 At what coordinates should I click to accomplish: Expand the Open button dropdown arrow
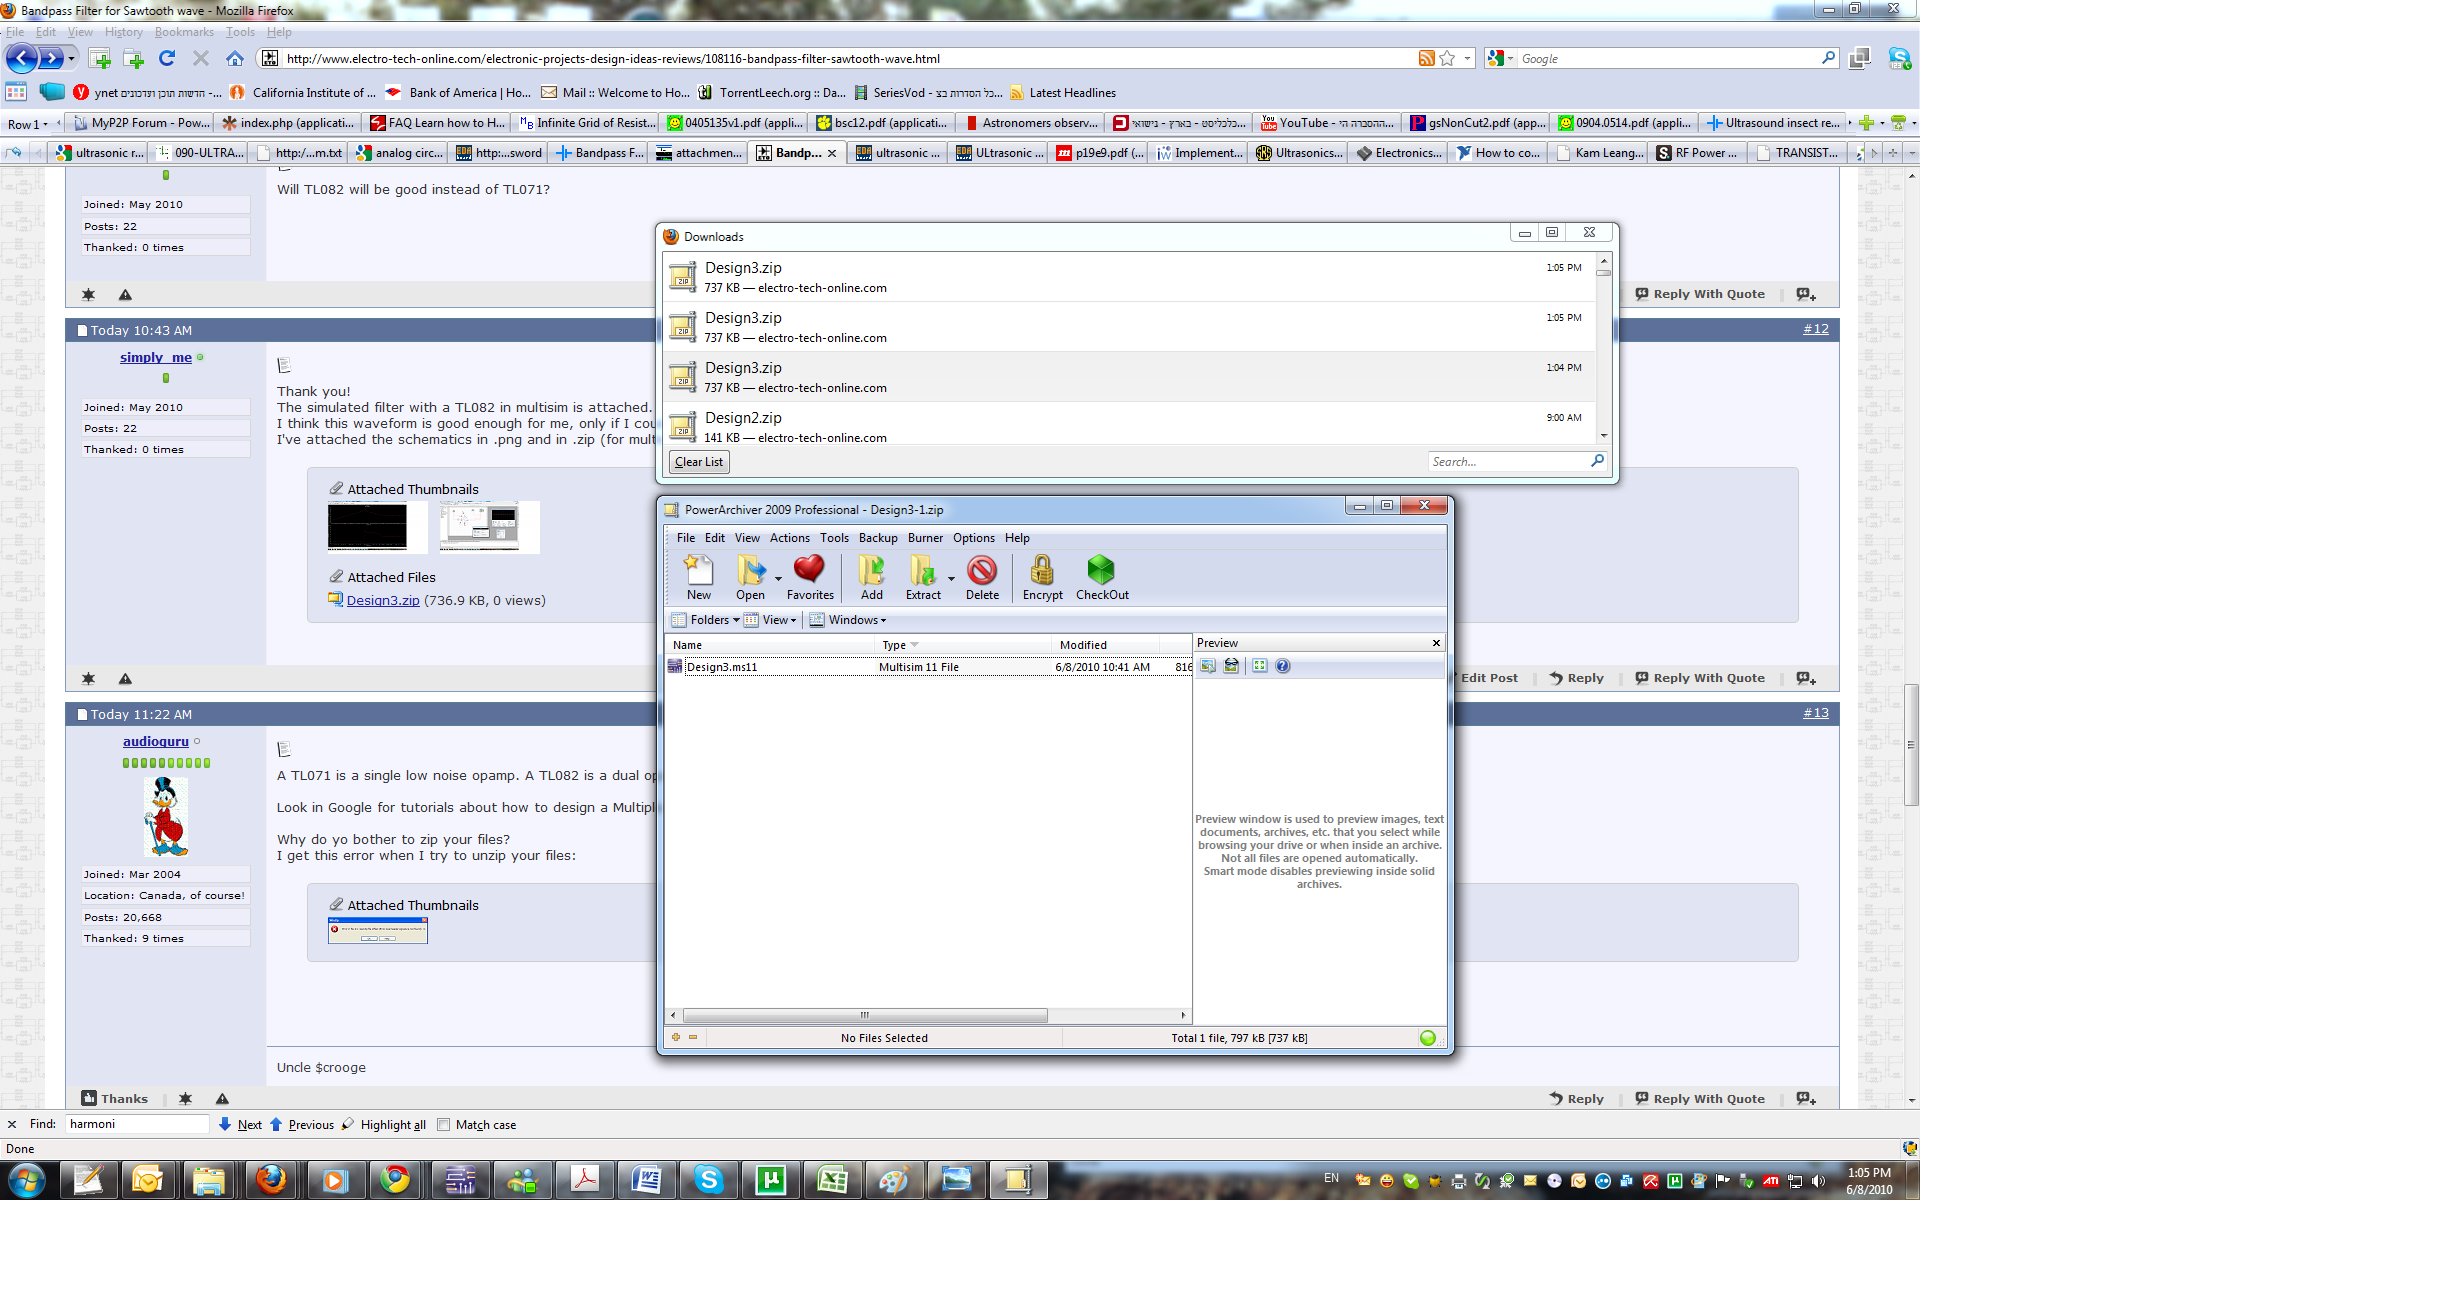(778, 578)
